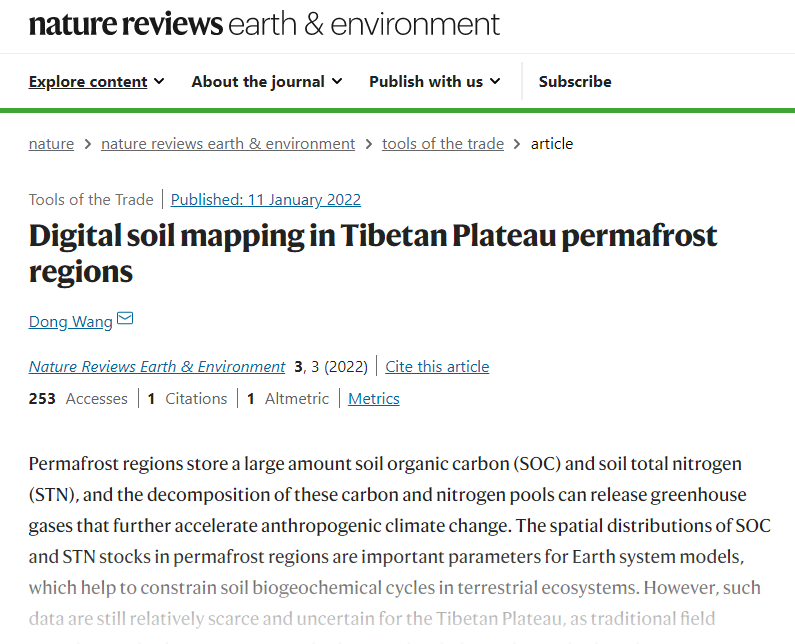795x644 pixels.
Task: Click the Published: 11 January 2022 link
Action: pyautogui.click(x=266, y=200)
